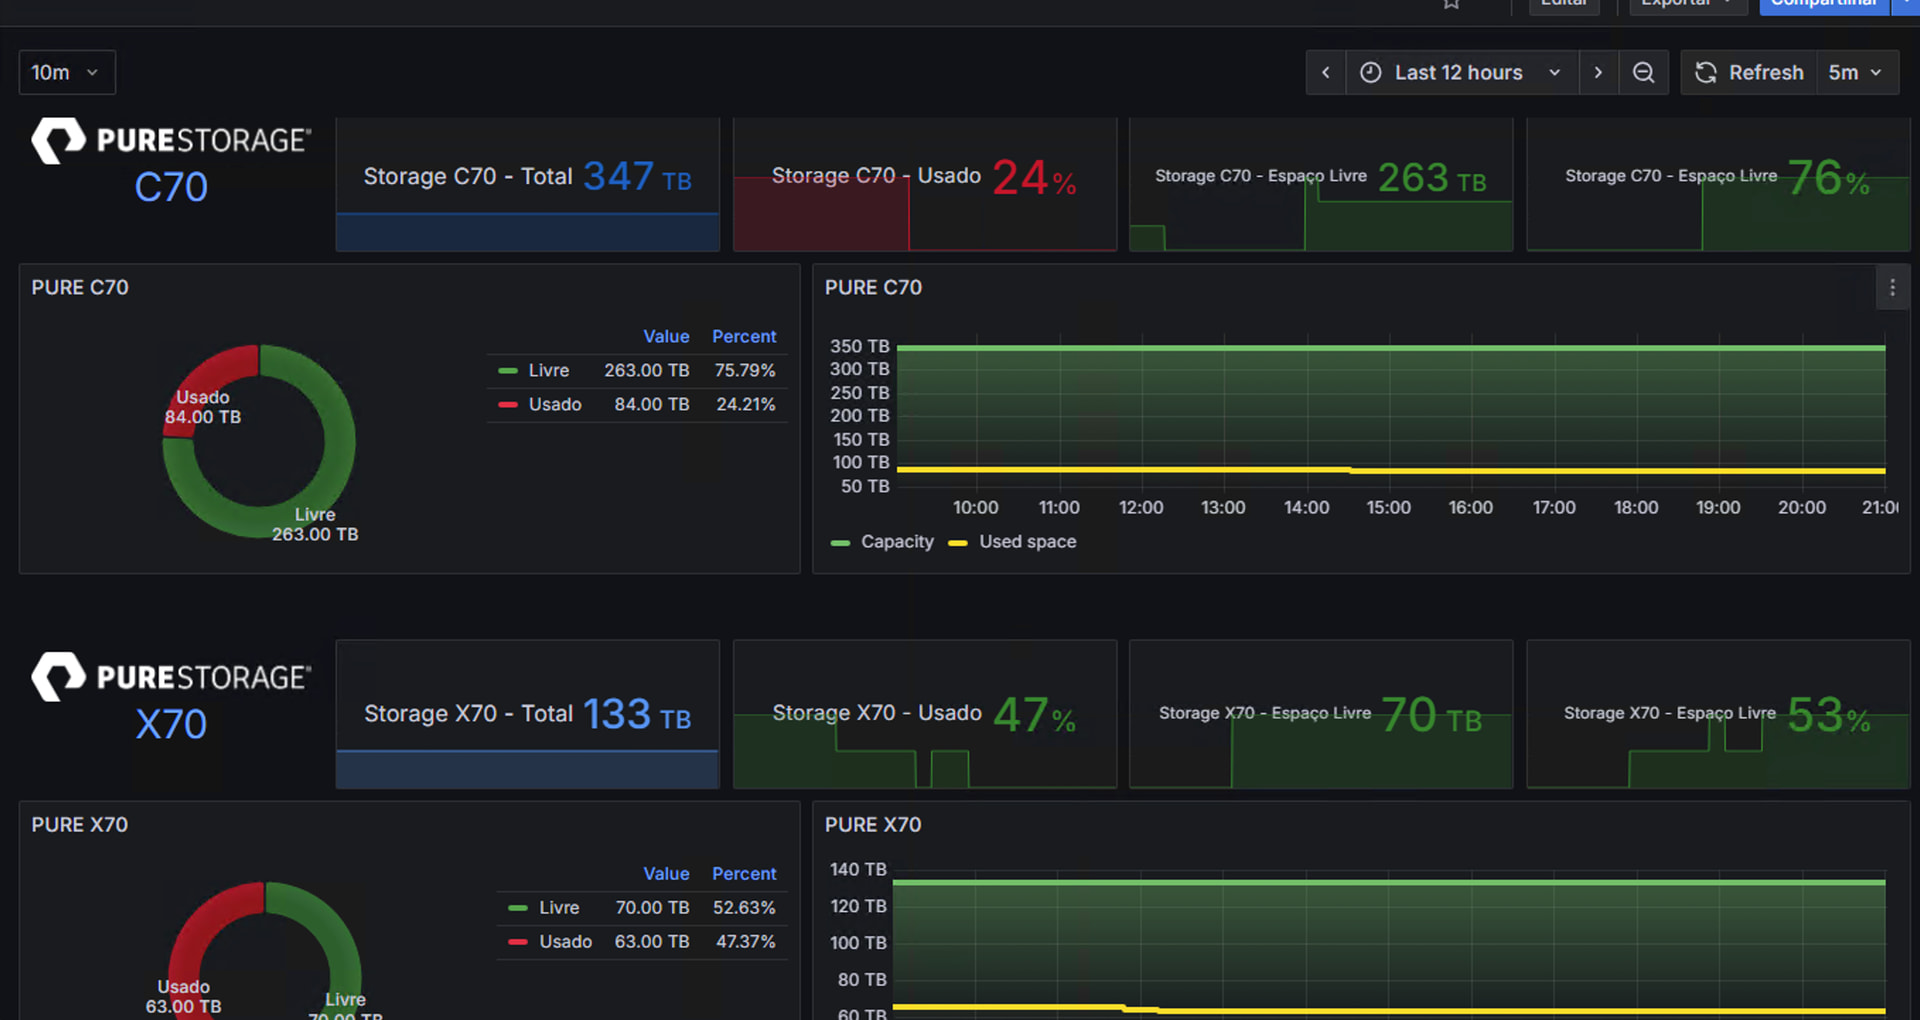Shift time range forward with right arrow
This screenshot has width=1920, height=1020.
click(x=1598, y=73)
